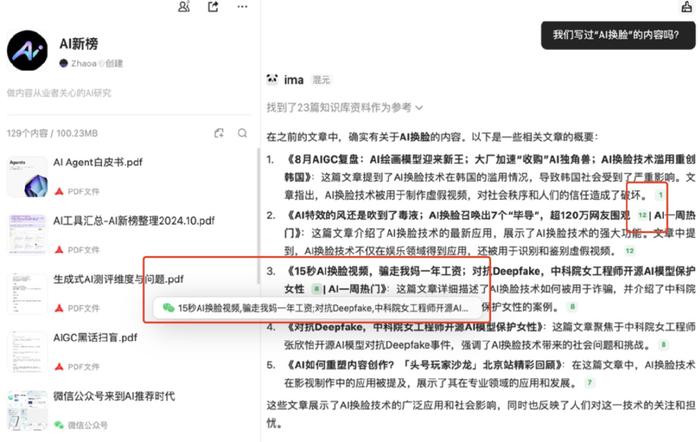Expand the 找到了23篇知识库资料作为参考 chevron

419,108
